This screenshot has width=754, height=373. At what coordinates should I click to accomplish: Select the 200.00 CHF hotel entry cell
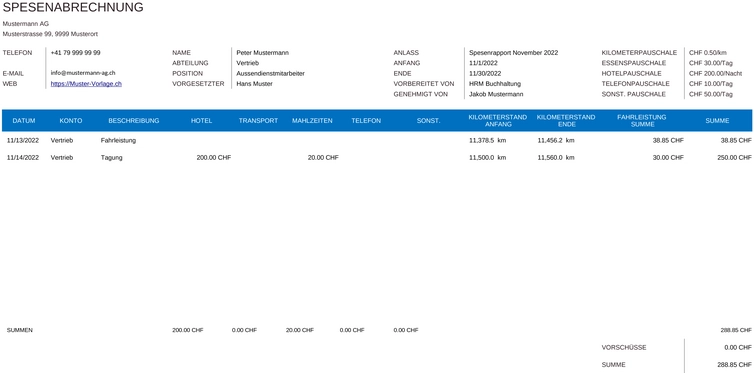pos(214,158)
